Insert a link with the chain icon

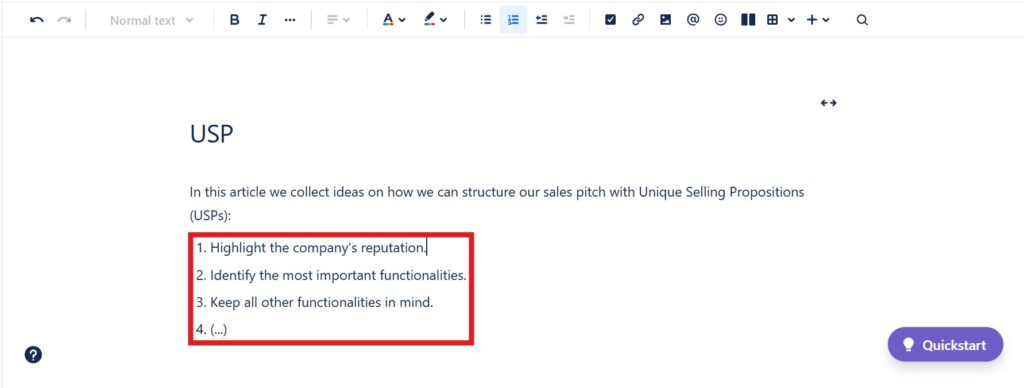637,20
